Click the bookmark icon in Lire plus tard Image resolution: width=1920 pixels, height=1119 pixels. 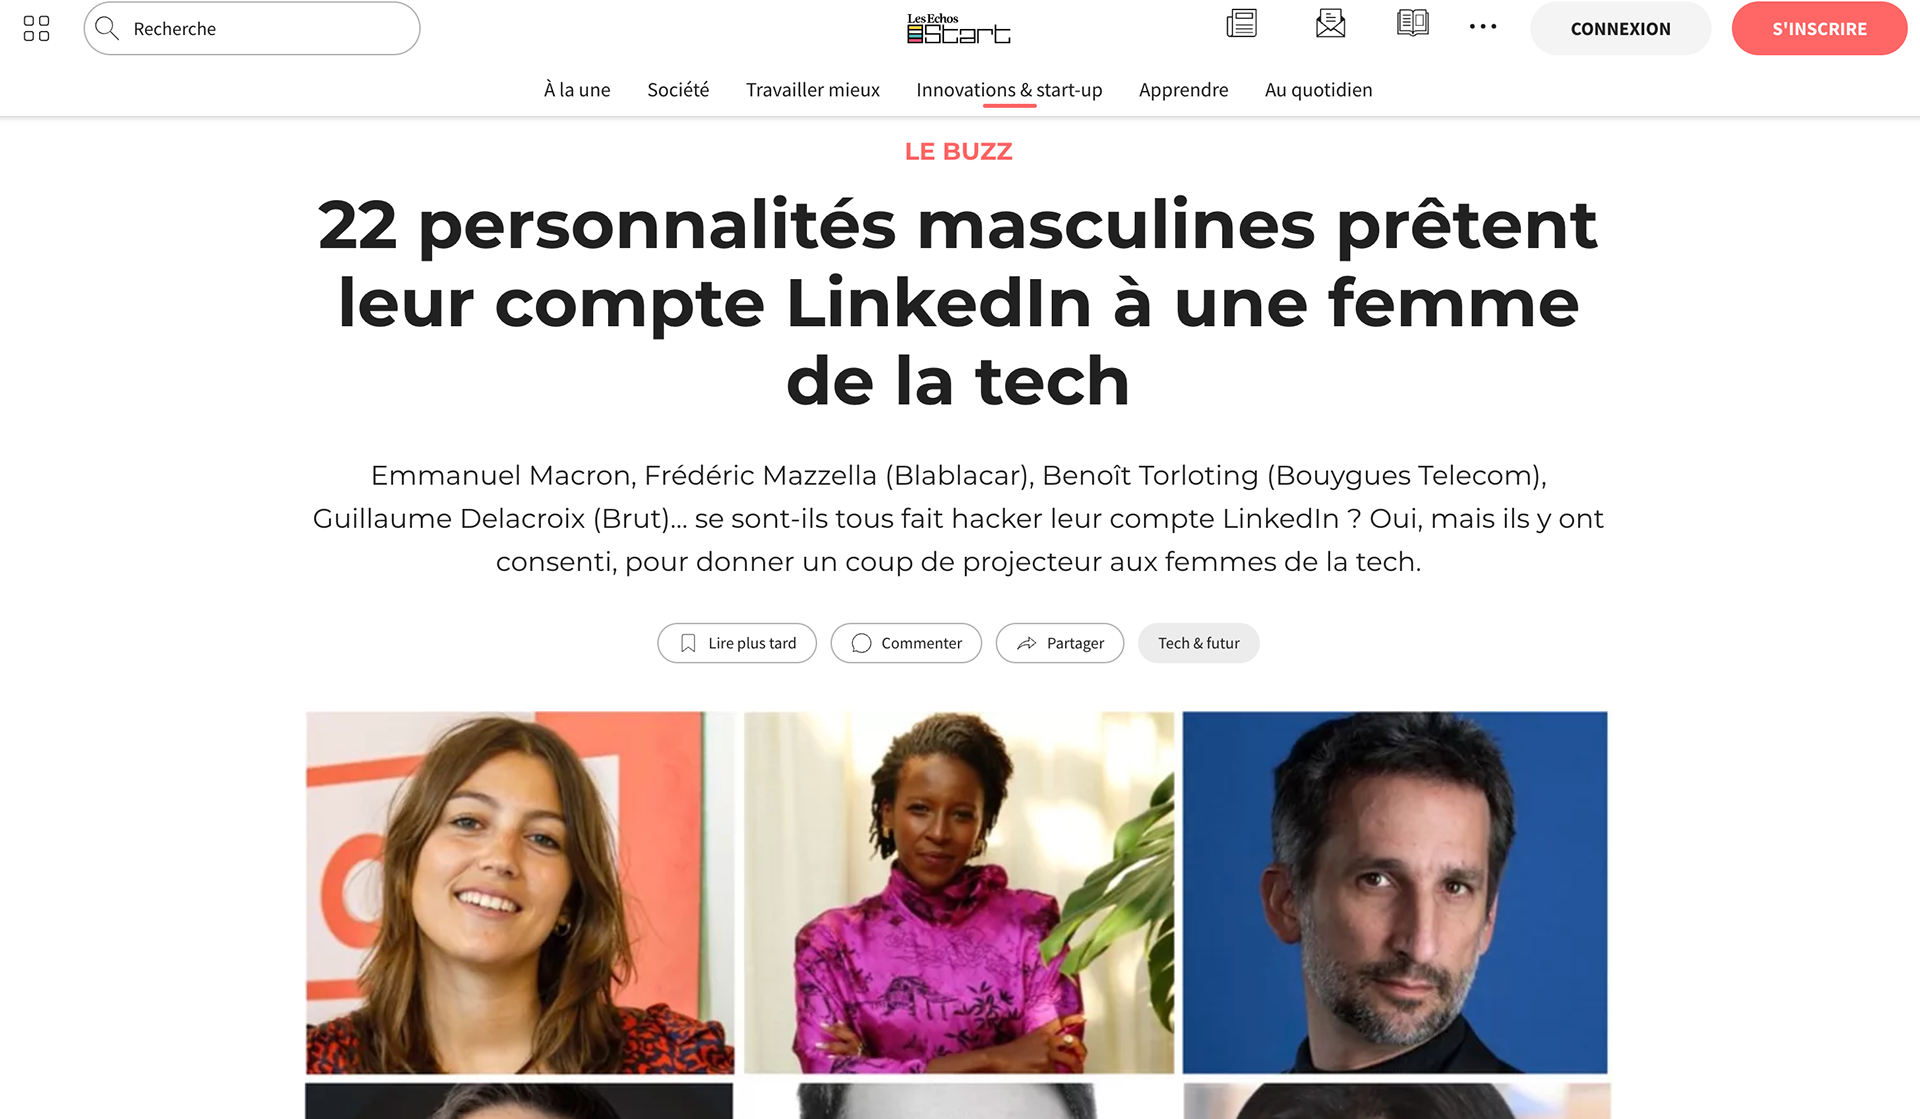point(688,643)
